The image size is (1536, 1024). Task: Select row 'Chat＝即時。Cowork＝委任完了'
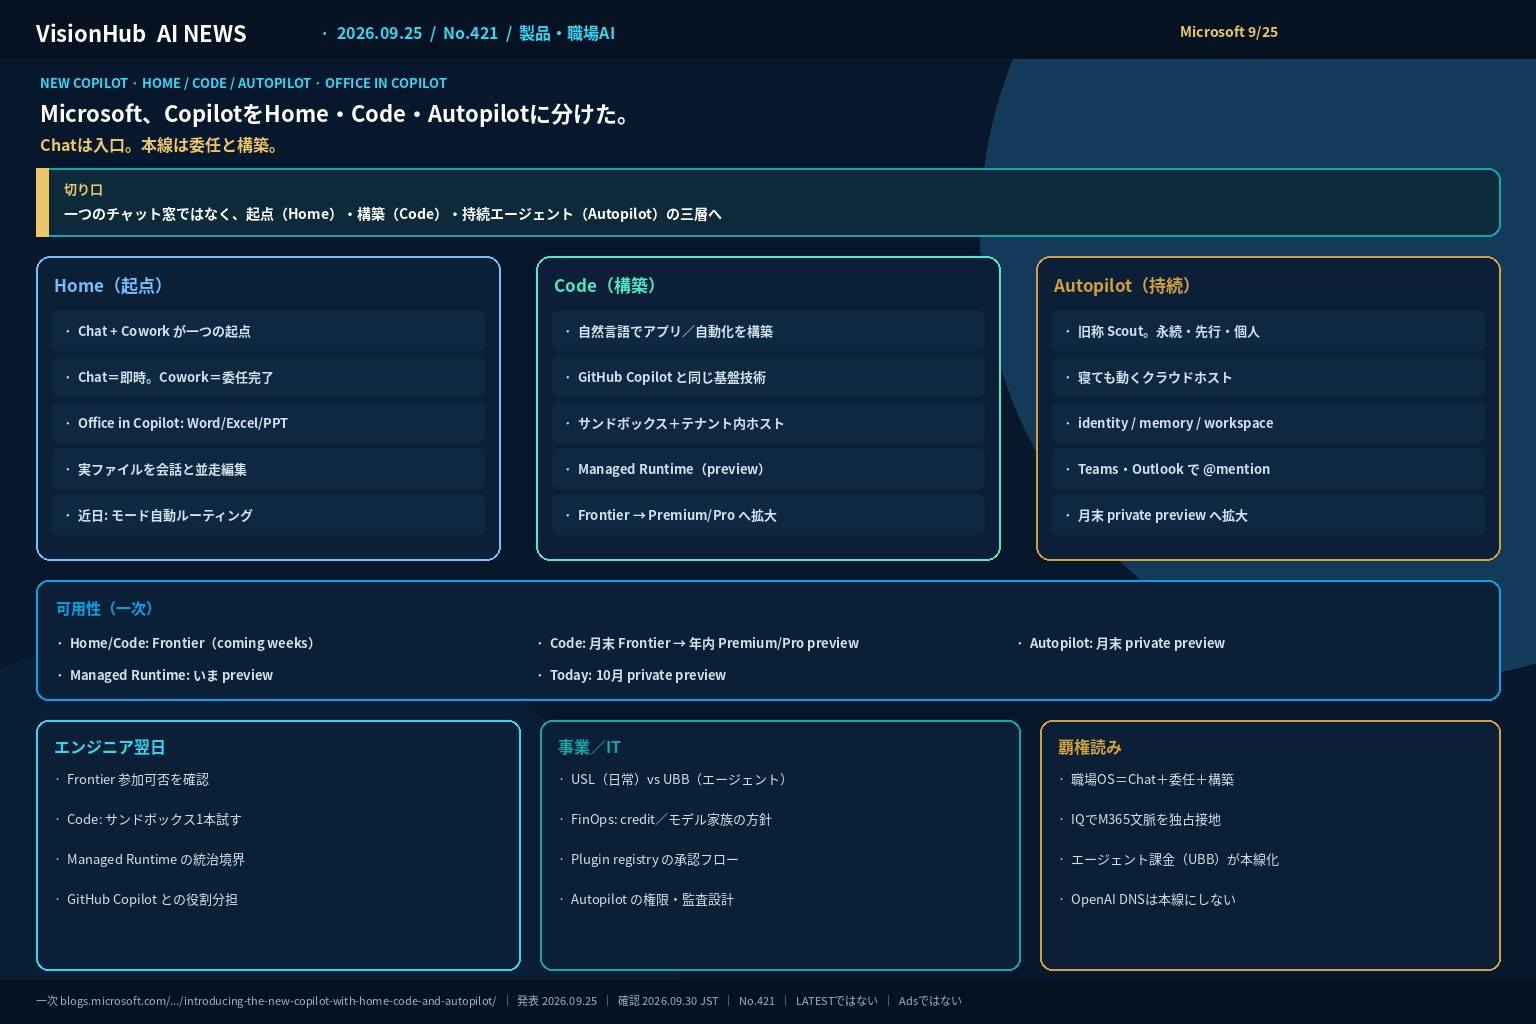(x=268, y=377)
